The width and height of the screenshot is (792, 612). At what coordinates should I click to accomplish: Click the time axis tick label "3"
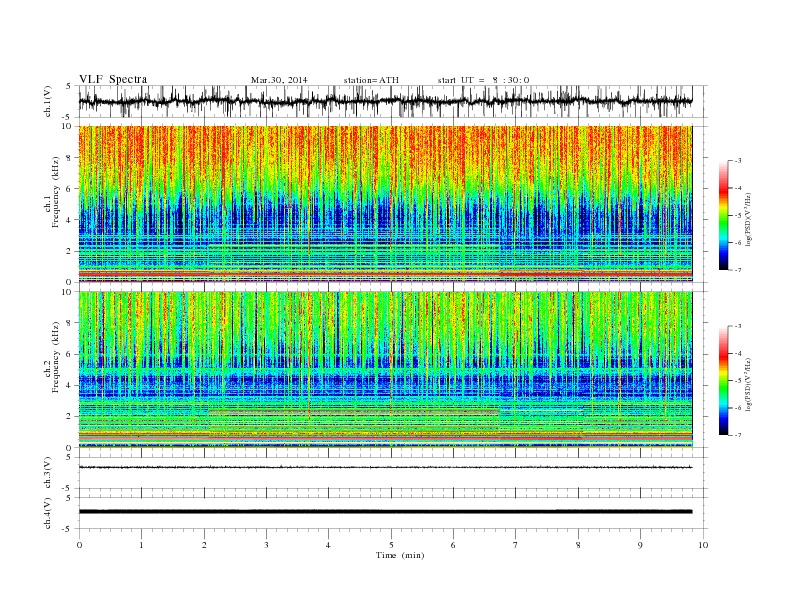[266, 545]
